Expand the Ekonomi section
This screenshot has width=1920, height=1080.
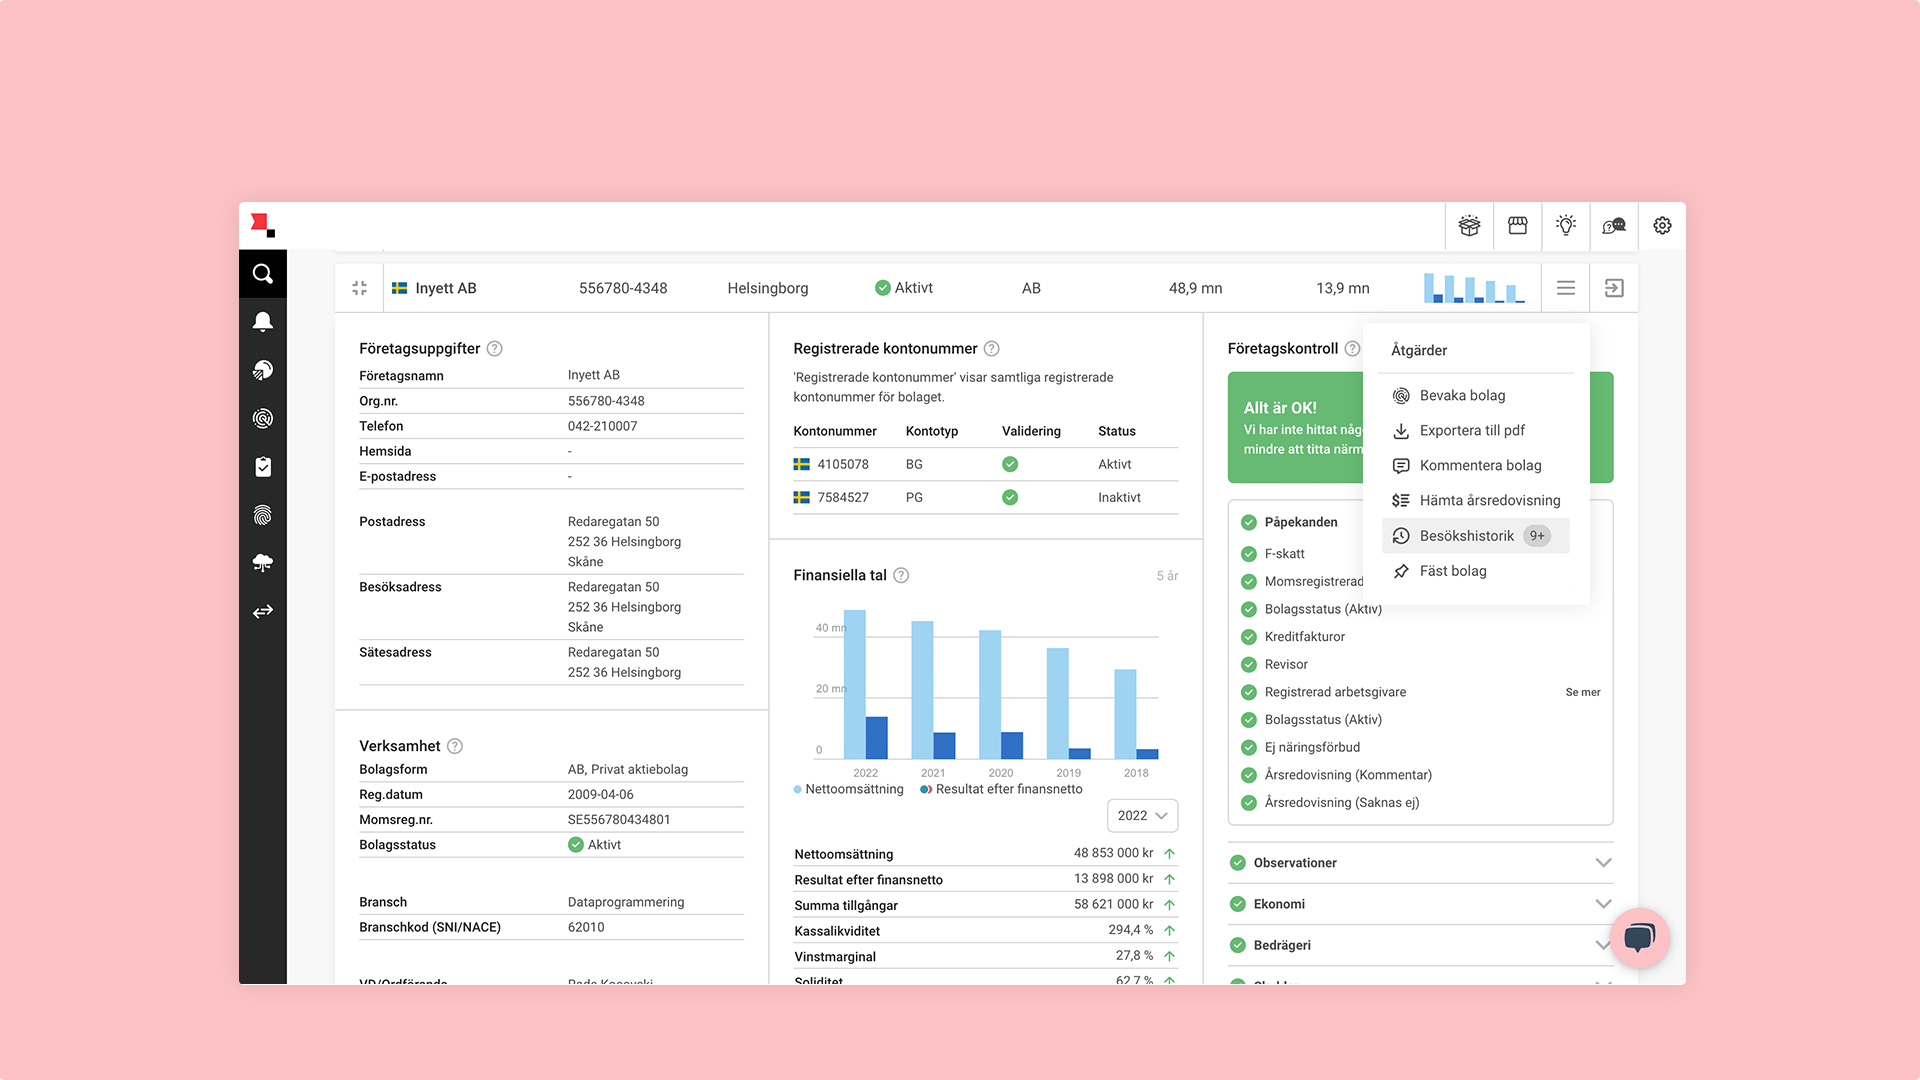(x=1420, y=904)
